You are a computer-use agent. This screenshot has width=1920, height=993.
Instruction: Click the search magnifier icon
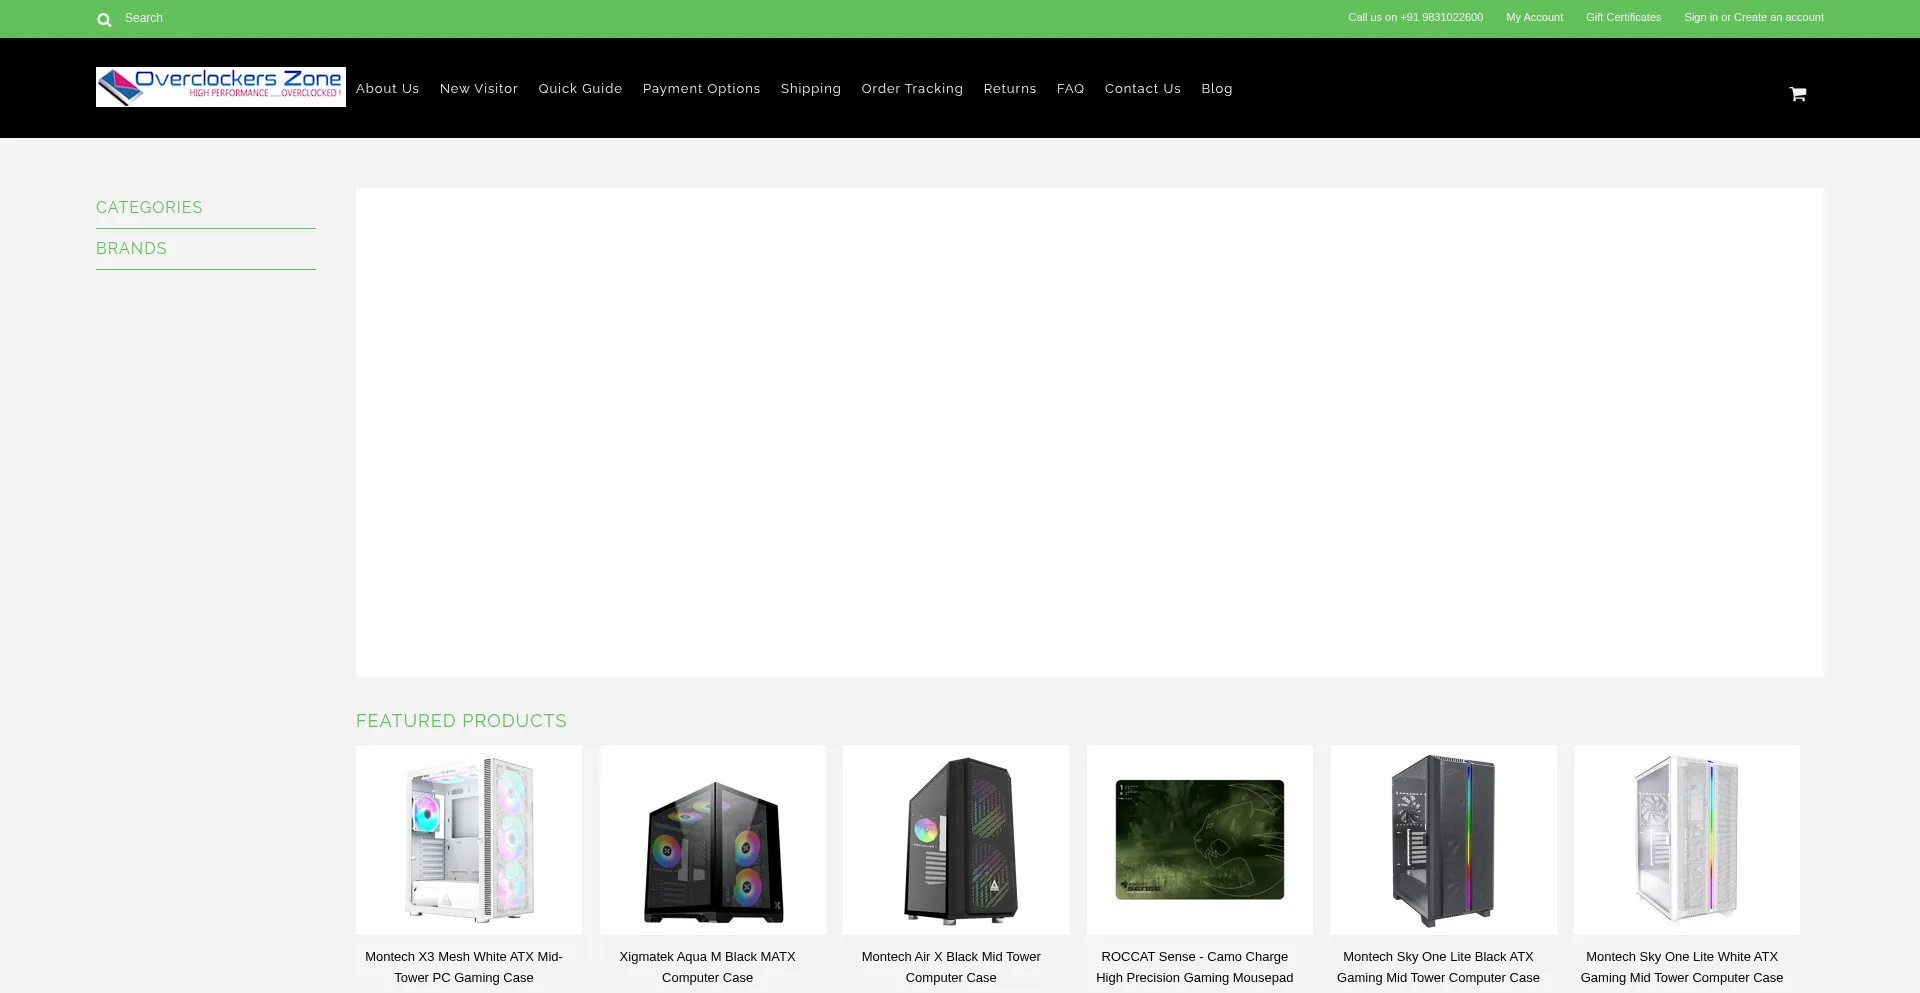pos(104,19)
